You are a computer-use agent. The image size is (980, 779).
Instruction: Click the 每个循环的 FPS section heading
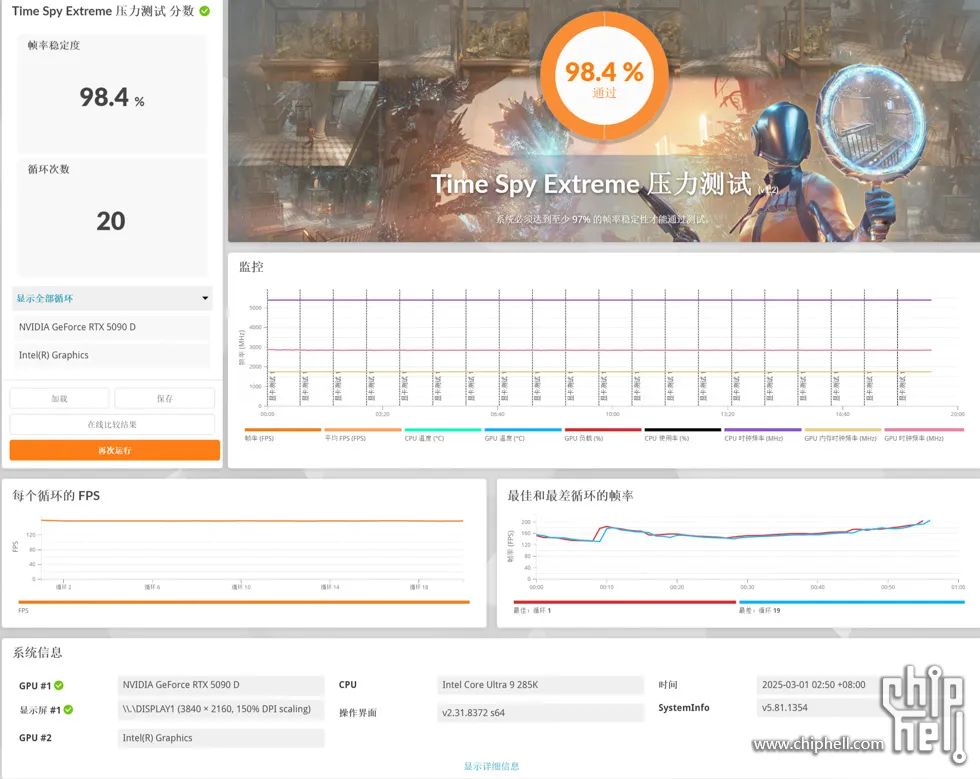pos(56,496)
